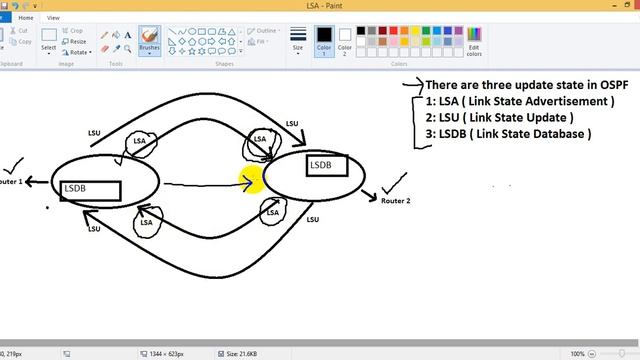
Task: Switch to the Home ribbon tab
Action: (x=26, y=18)
